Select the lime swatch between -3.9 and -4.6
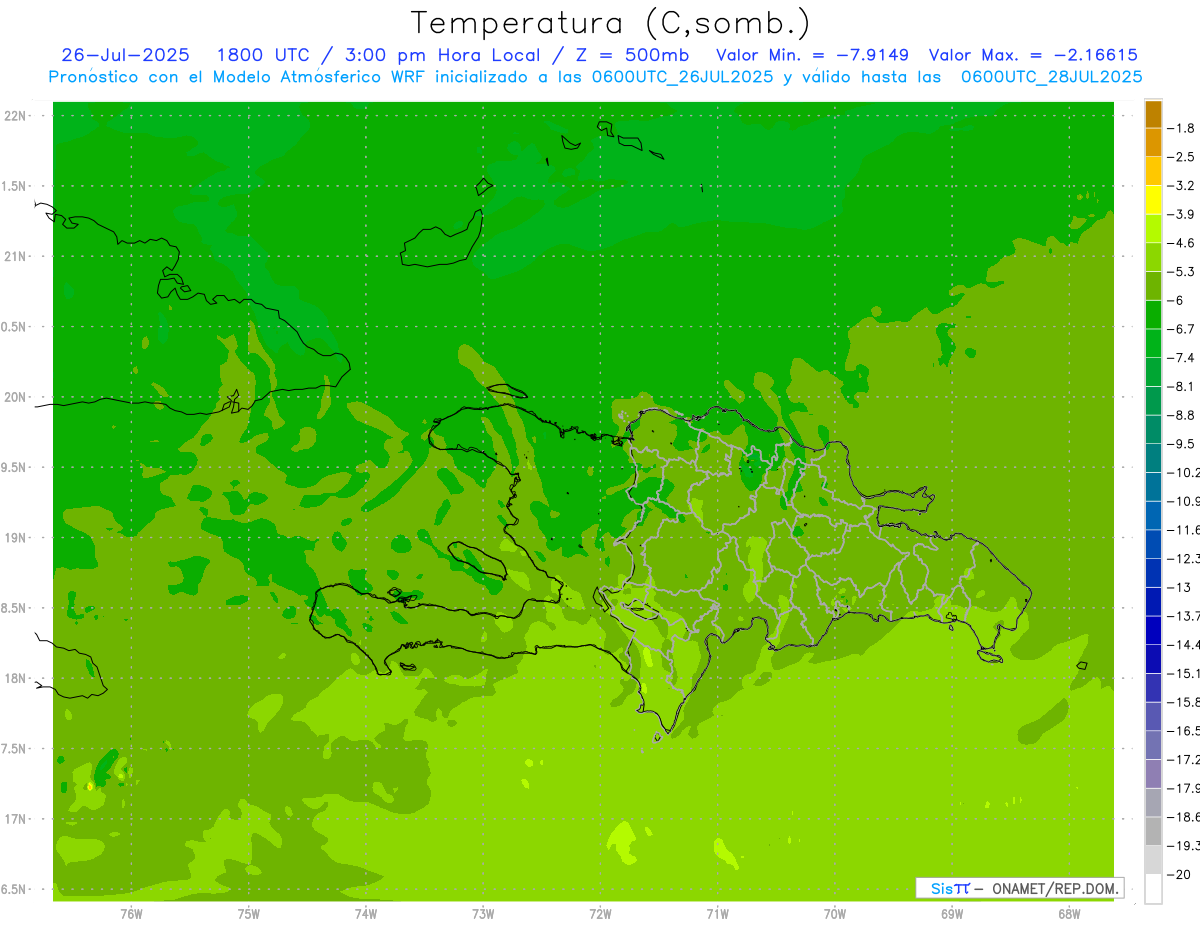Screen dimensions: 1200x927 coord(1153,229)
